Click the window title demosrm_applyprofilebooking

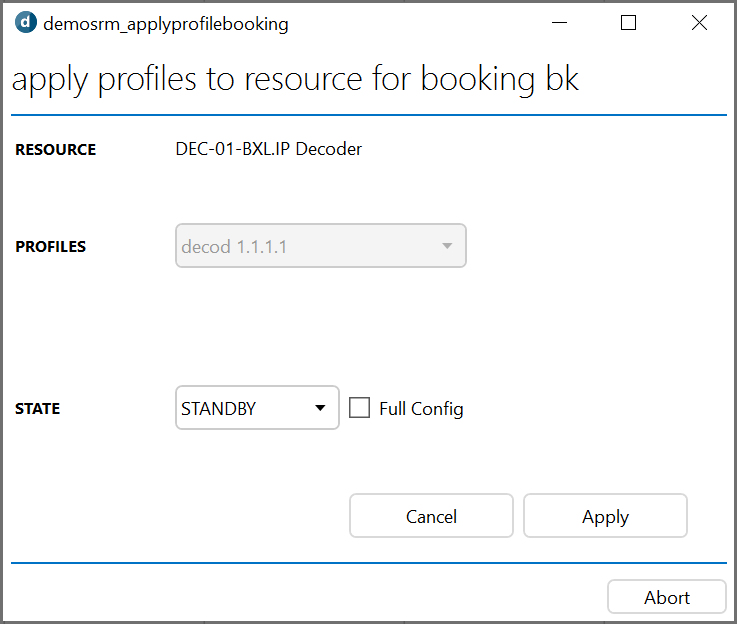165,24
